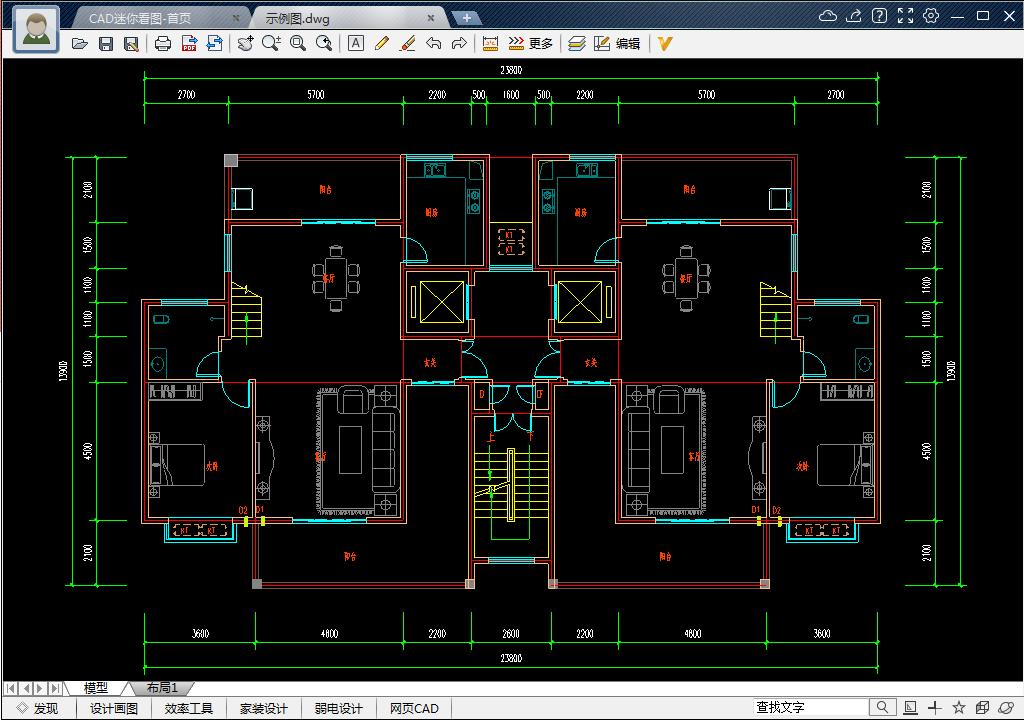This screenshot has width=1024, height=720.
Task: Open the 效率工具 link
Action: [x=189, y=709]
